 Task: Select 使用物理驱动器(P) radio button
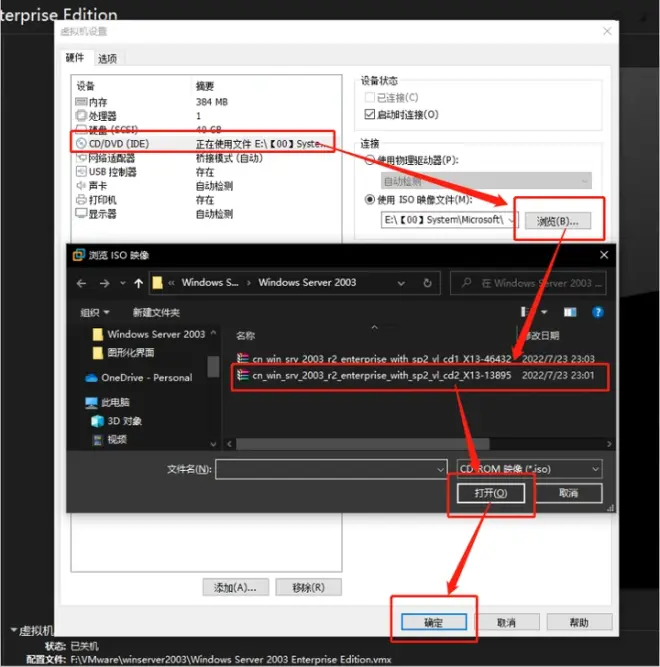370,160
